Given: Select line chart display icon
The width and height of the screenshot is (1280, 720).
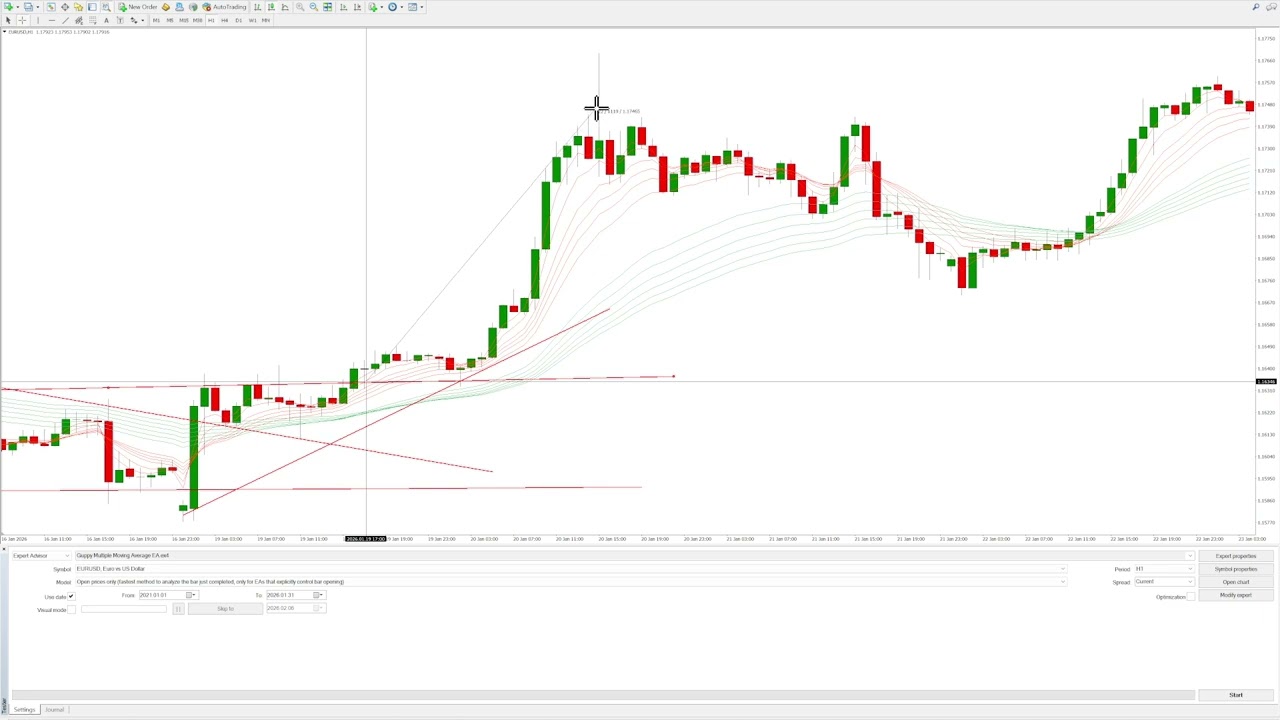Looking at the screenshot, I should click(285, 7).
